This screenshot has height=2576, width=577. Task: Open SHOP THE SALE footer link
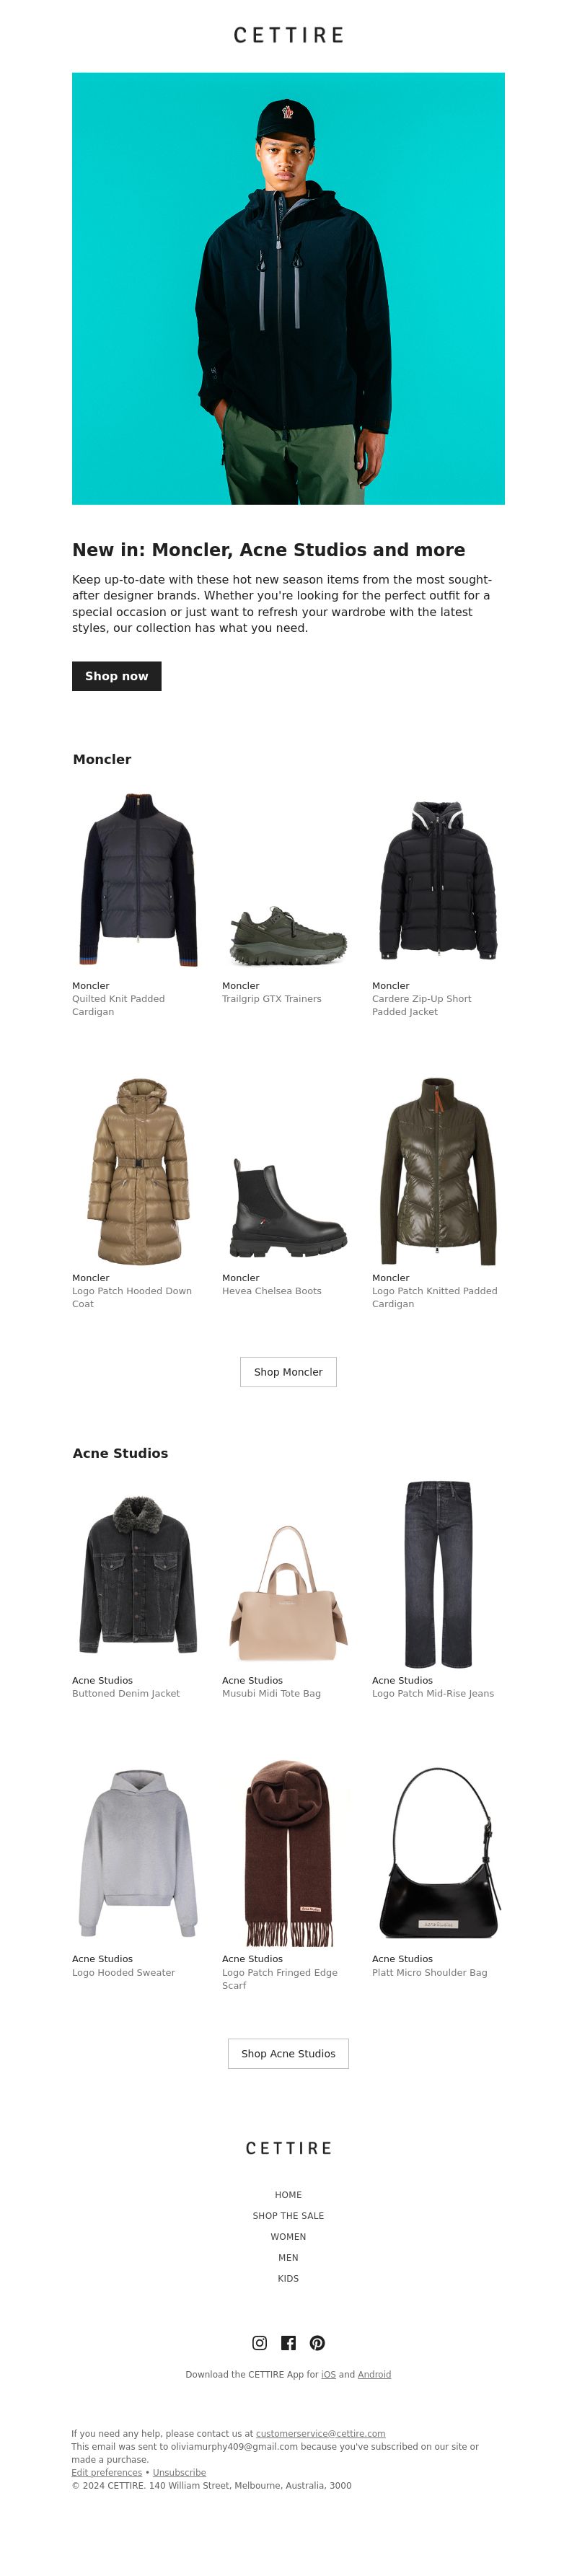(288, 2216)
